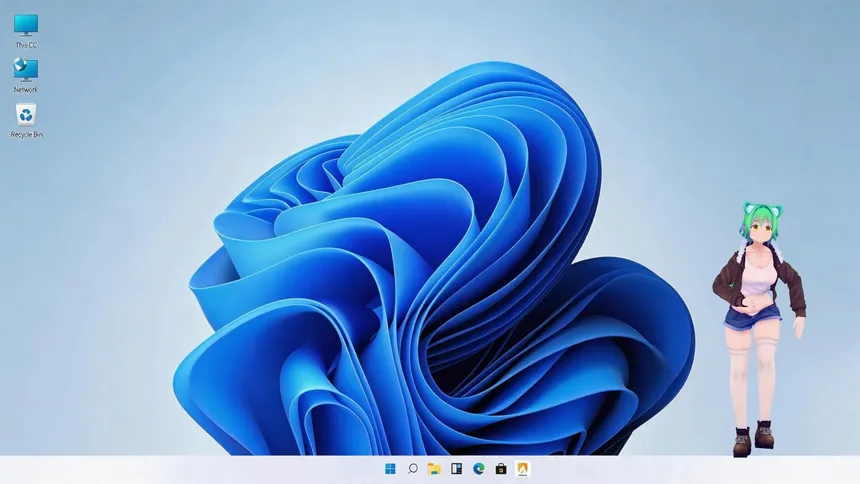Select the This PC monitor icon
The width and height of the screenshot is (860, 484).
click(26, 25)
